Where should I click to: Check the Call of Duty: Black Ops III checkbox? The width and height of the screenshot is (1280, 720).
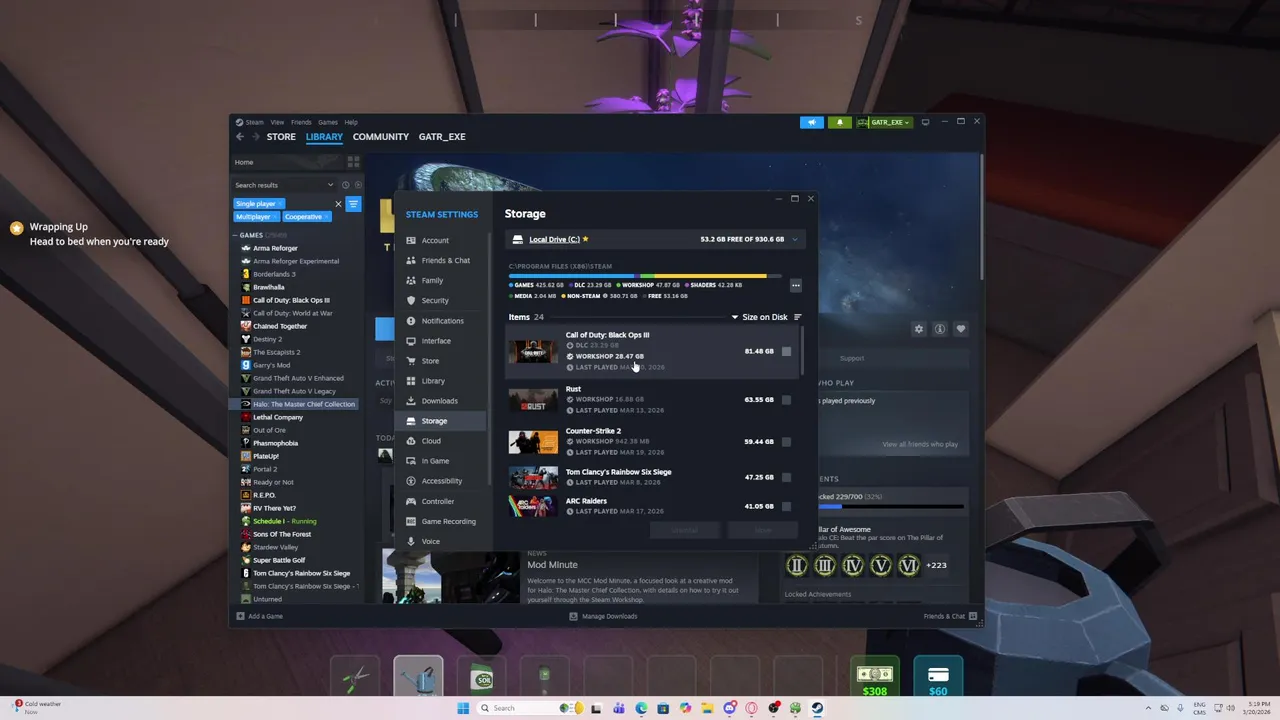coord(786,351)
